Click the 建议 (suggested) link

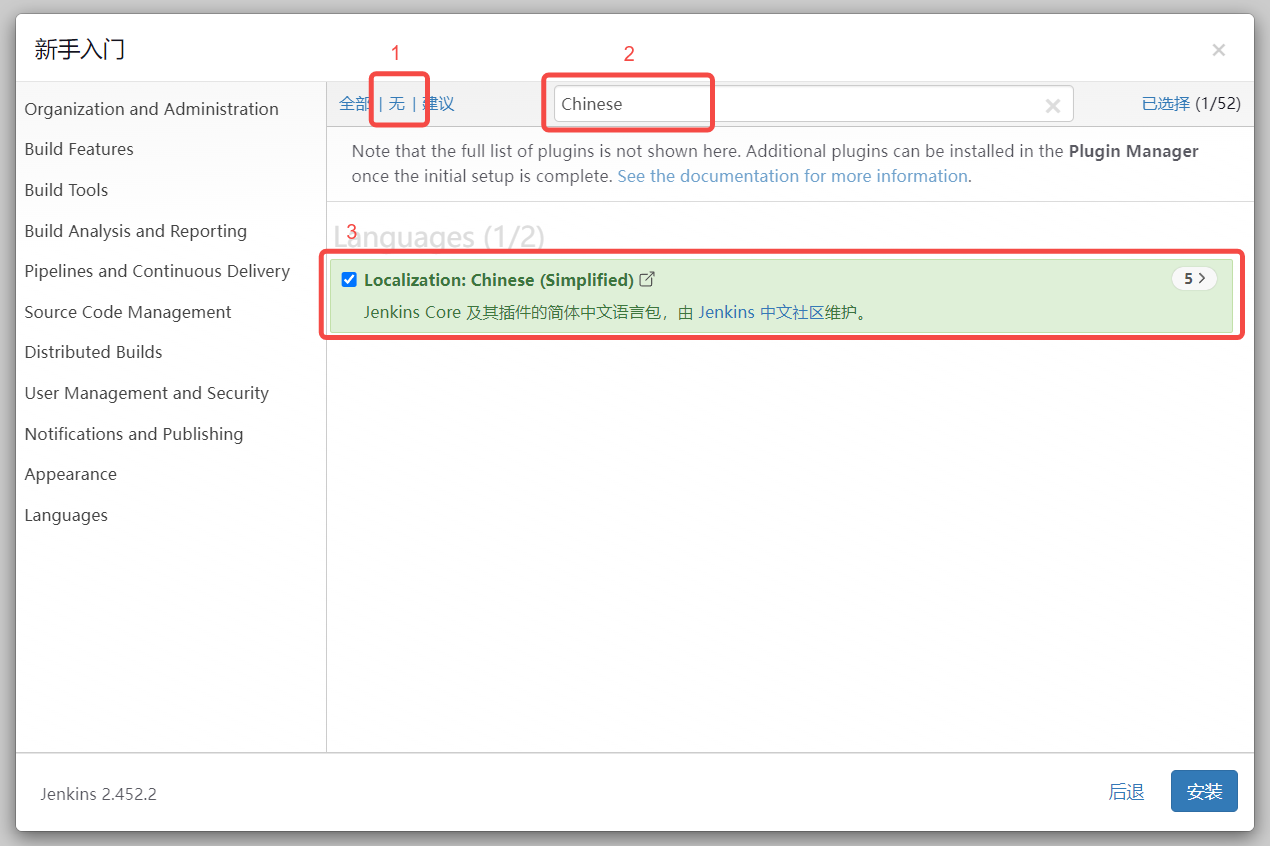coord(438,104)
